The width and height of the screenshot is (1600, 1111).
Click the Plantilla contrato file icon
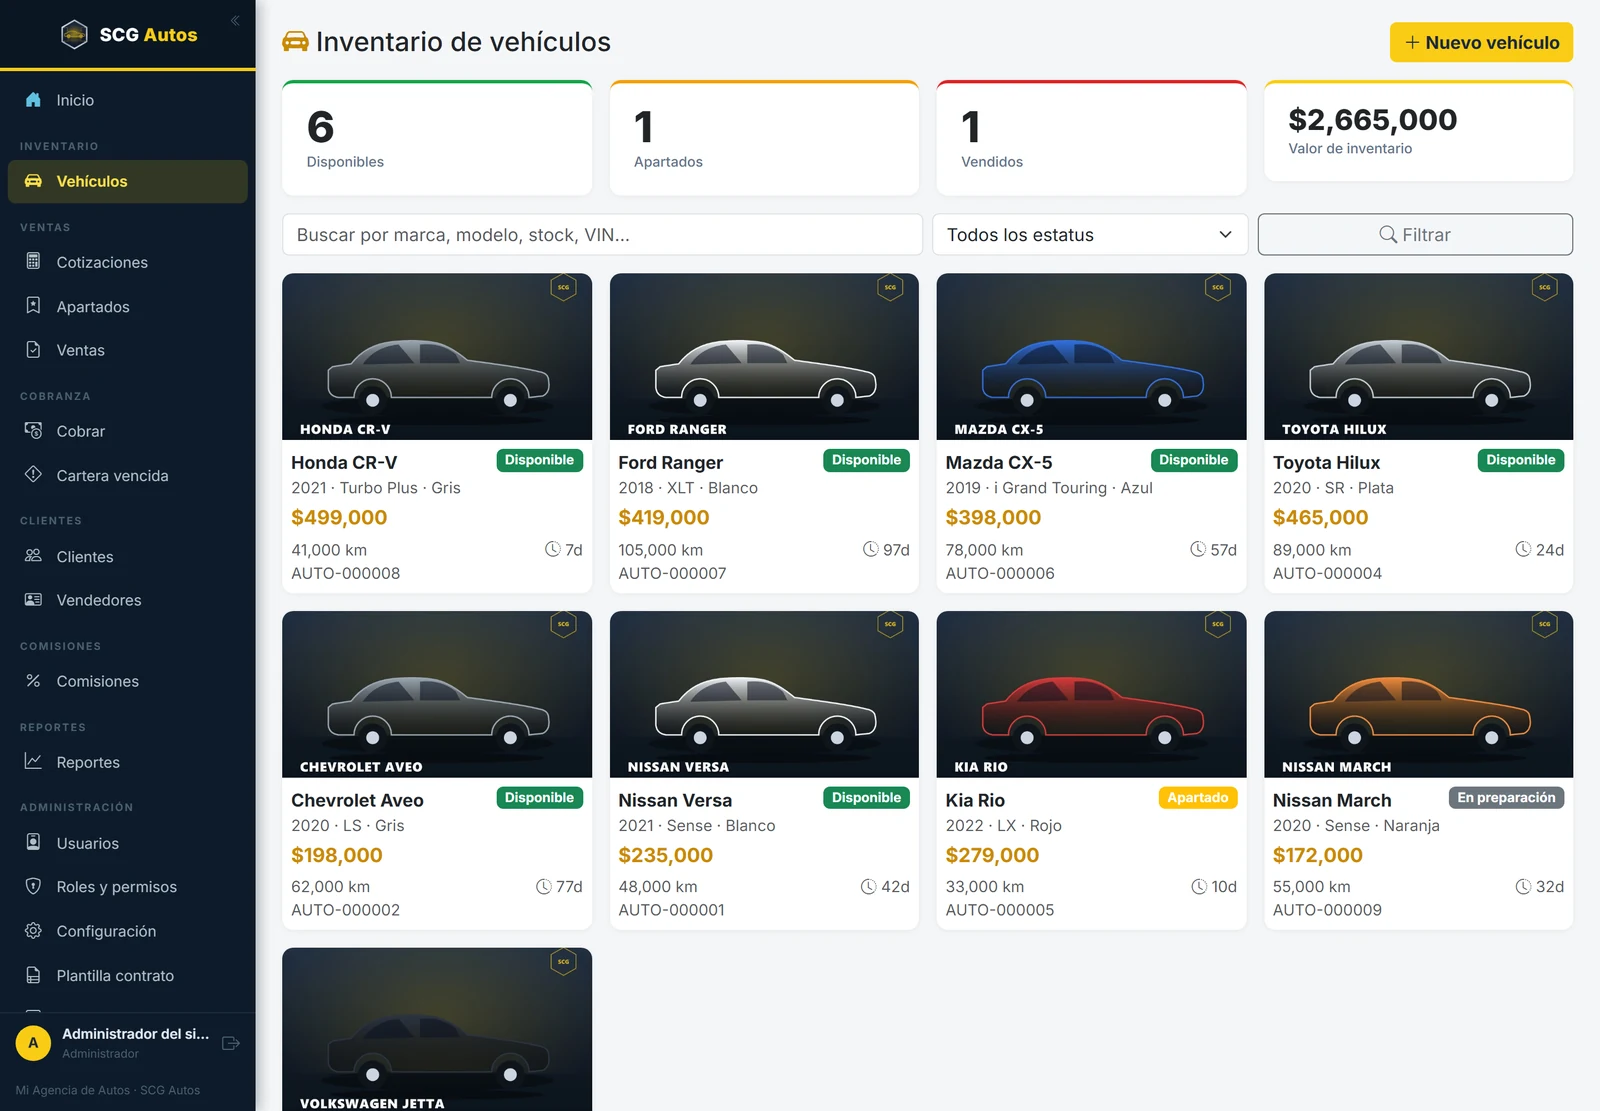coord(33,975)
